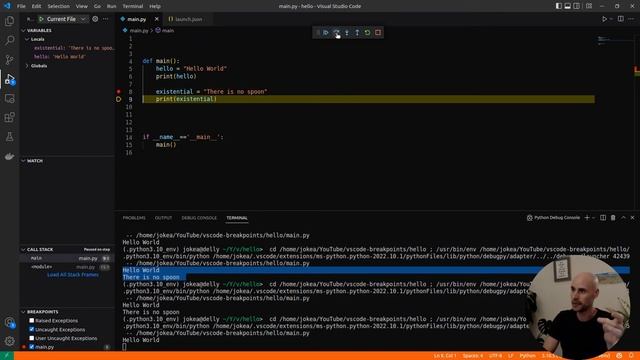Toggle breakpoint dot on line 8
This screenshot has height=360, width=640.
(118, 92)
